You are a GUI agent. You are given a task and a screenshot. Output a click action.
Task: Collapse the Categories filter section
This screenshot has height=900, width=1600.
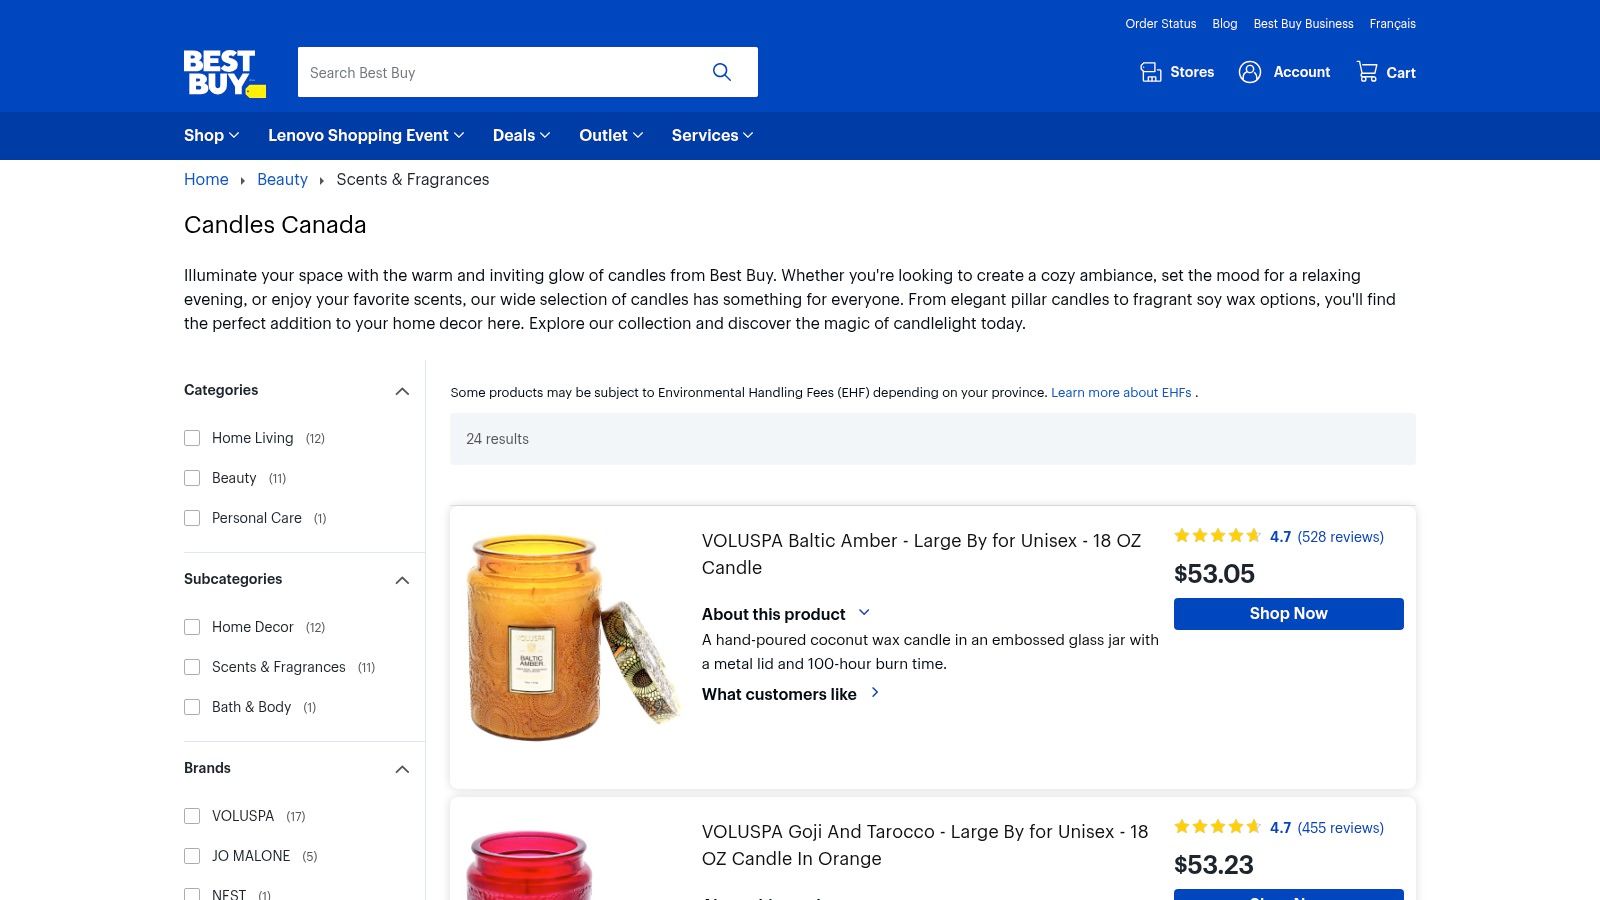pos(402,391)
